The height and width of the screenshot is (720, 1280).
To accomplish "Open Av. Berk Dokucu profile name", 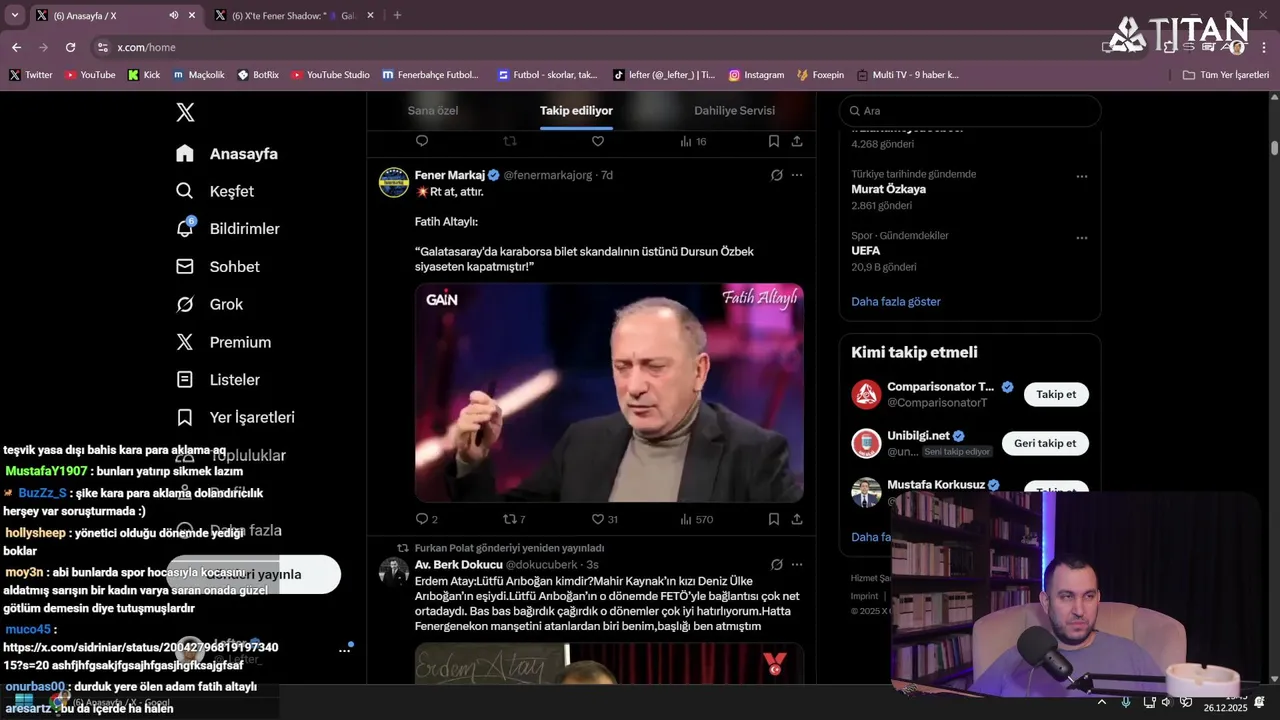I will tap(458, 565).
